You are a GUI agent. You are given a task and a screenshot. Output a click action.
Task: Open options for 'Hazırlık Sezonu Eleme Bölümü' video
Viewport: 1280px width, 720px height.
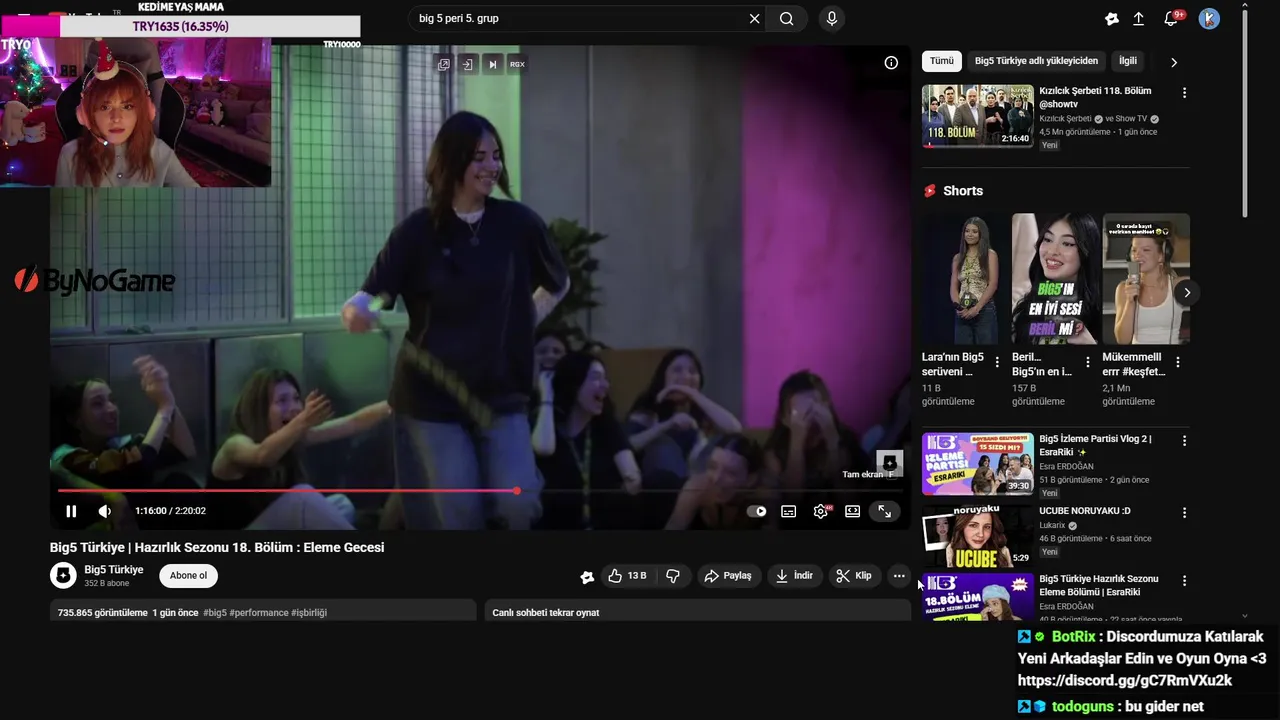tap(1185, 580)
